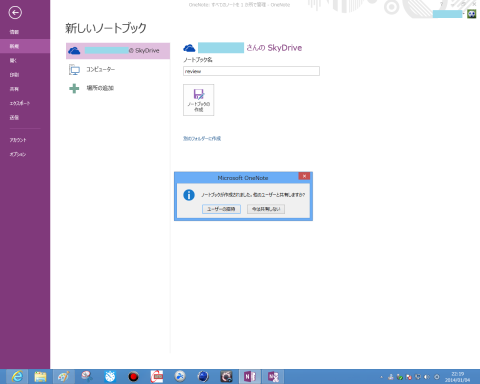The height and width of the screenshot is (384, 480).
Task: Open File Explorer from the taskbar
Action: tap(40, 377)
